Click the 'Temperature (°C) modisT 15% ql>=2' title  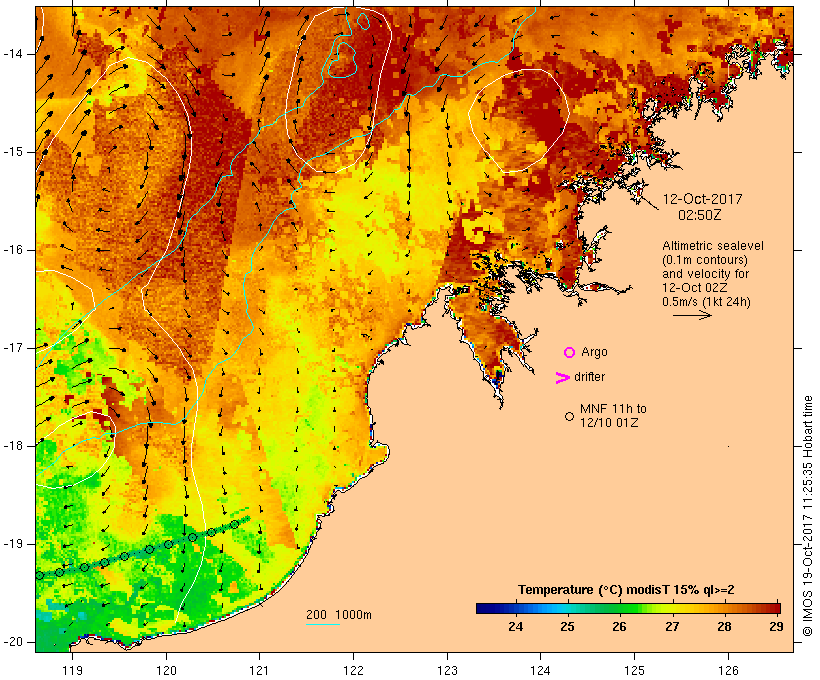[x=626, y=590]
